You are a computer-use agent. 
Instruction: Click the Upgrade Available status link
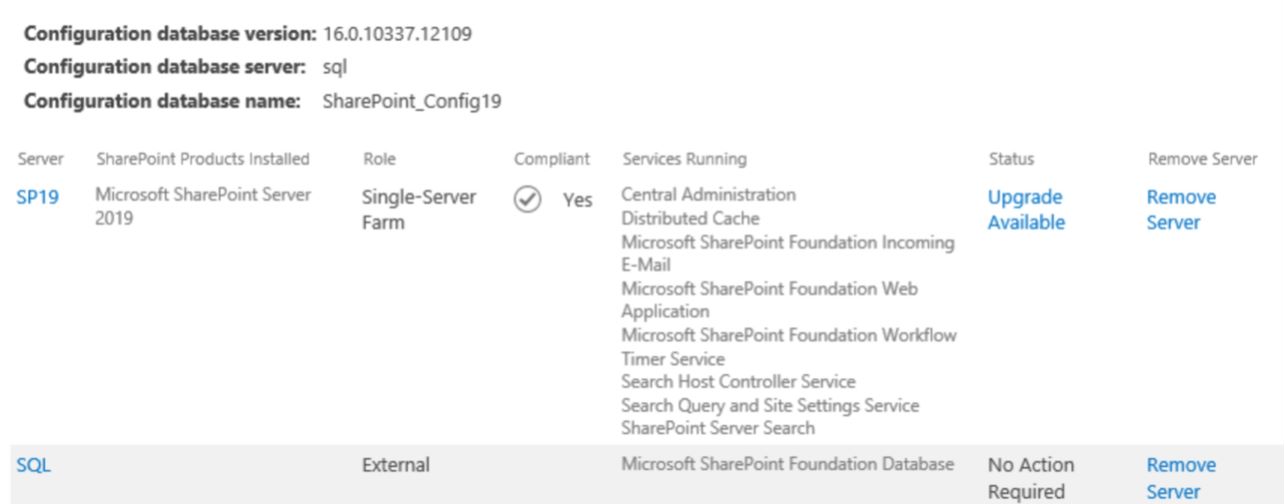click(1025, 210)
